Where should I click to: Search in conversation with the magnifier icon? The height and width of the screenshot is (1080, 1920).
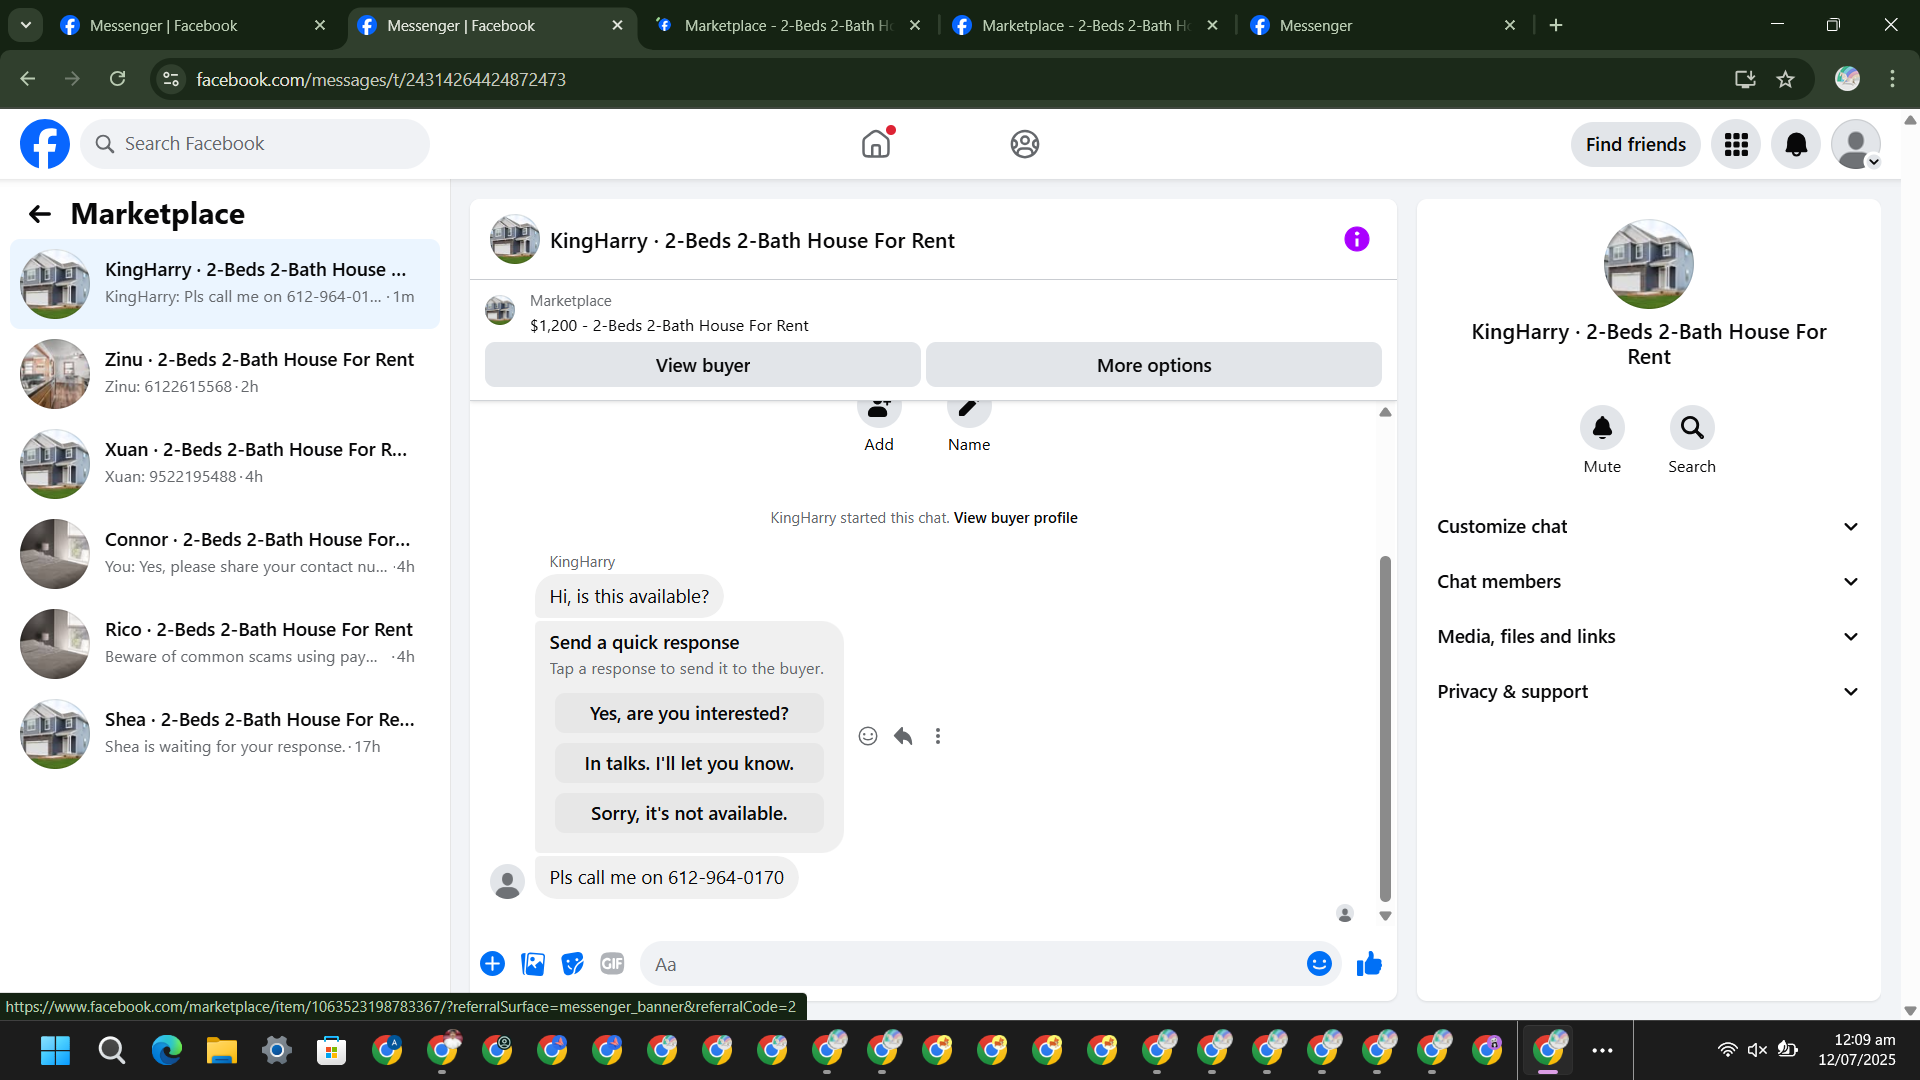[1692, 428]
